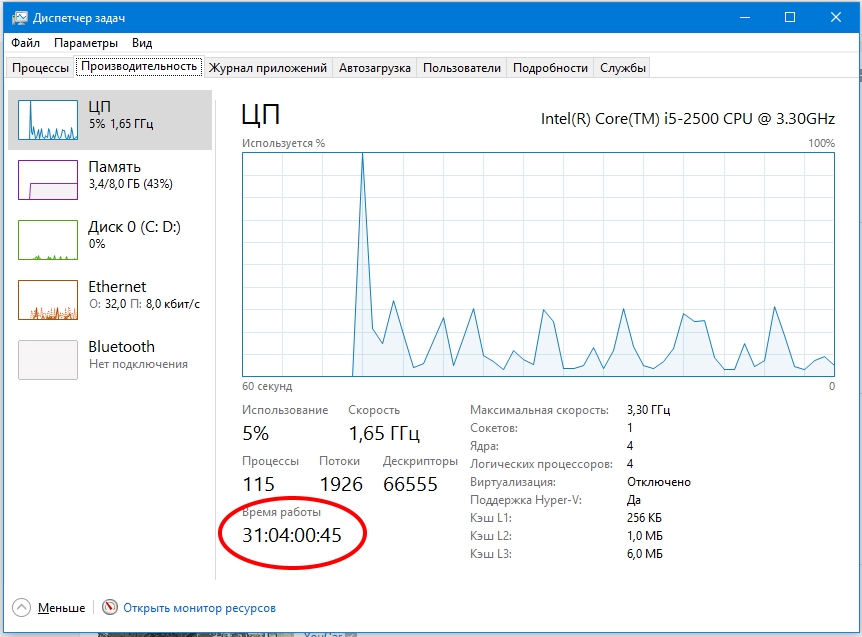The width and height of the screenshot is (862, 637).
Task: Switch to the Подробности tab
Action: pos(550,68)
